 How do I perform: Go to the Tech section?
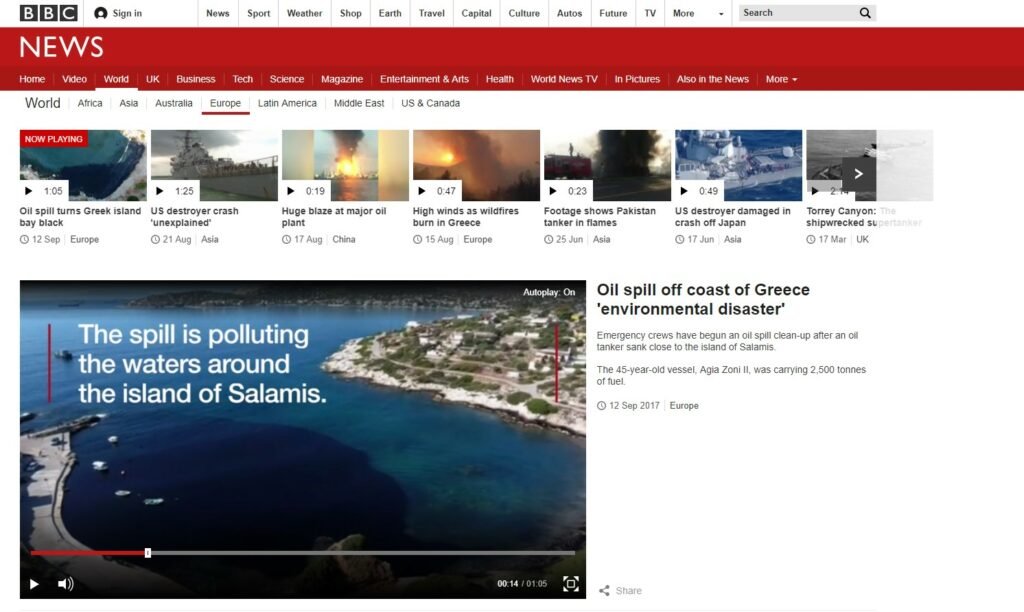242,79
